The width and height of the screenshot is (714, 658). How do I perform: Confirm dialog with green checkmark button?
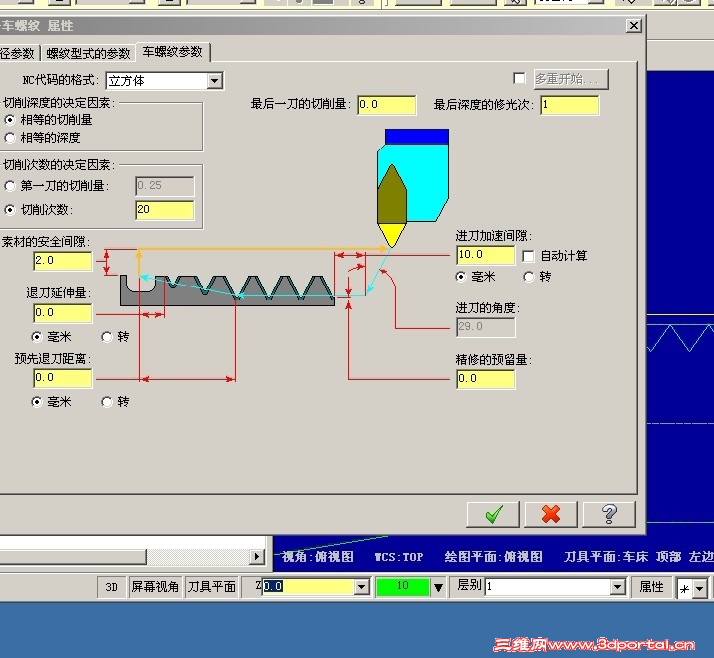[x=493, y=515]
